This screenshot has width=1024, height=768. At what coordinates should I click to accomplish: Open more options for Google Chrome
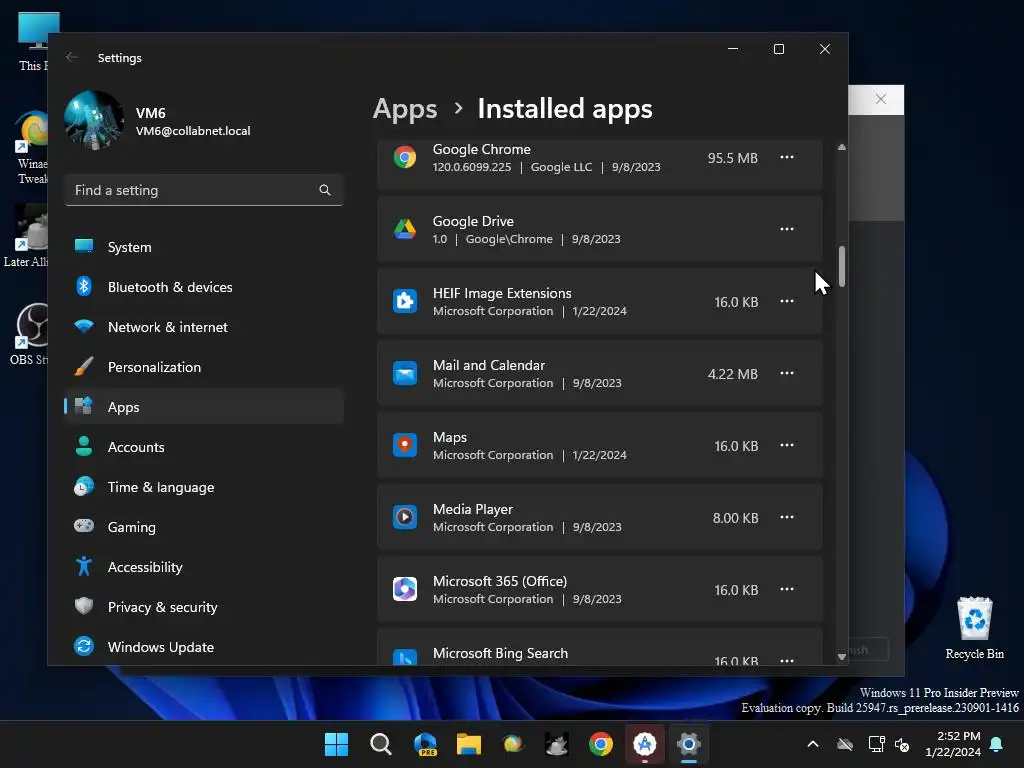pyautogui.click(x=787, y=157)
